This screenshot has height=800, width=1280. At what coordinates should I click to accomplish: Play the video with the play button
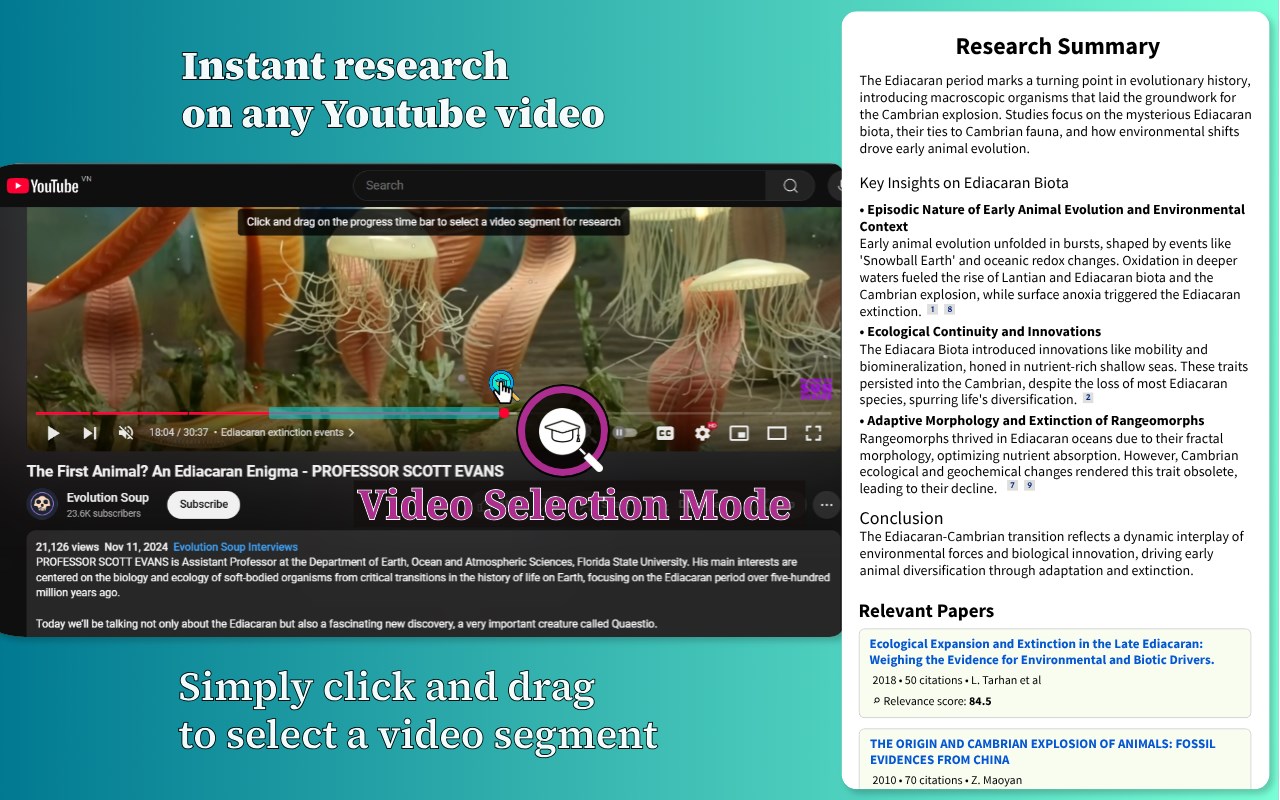point(53,433)
